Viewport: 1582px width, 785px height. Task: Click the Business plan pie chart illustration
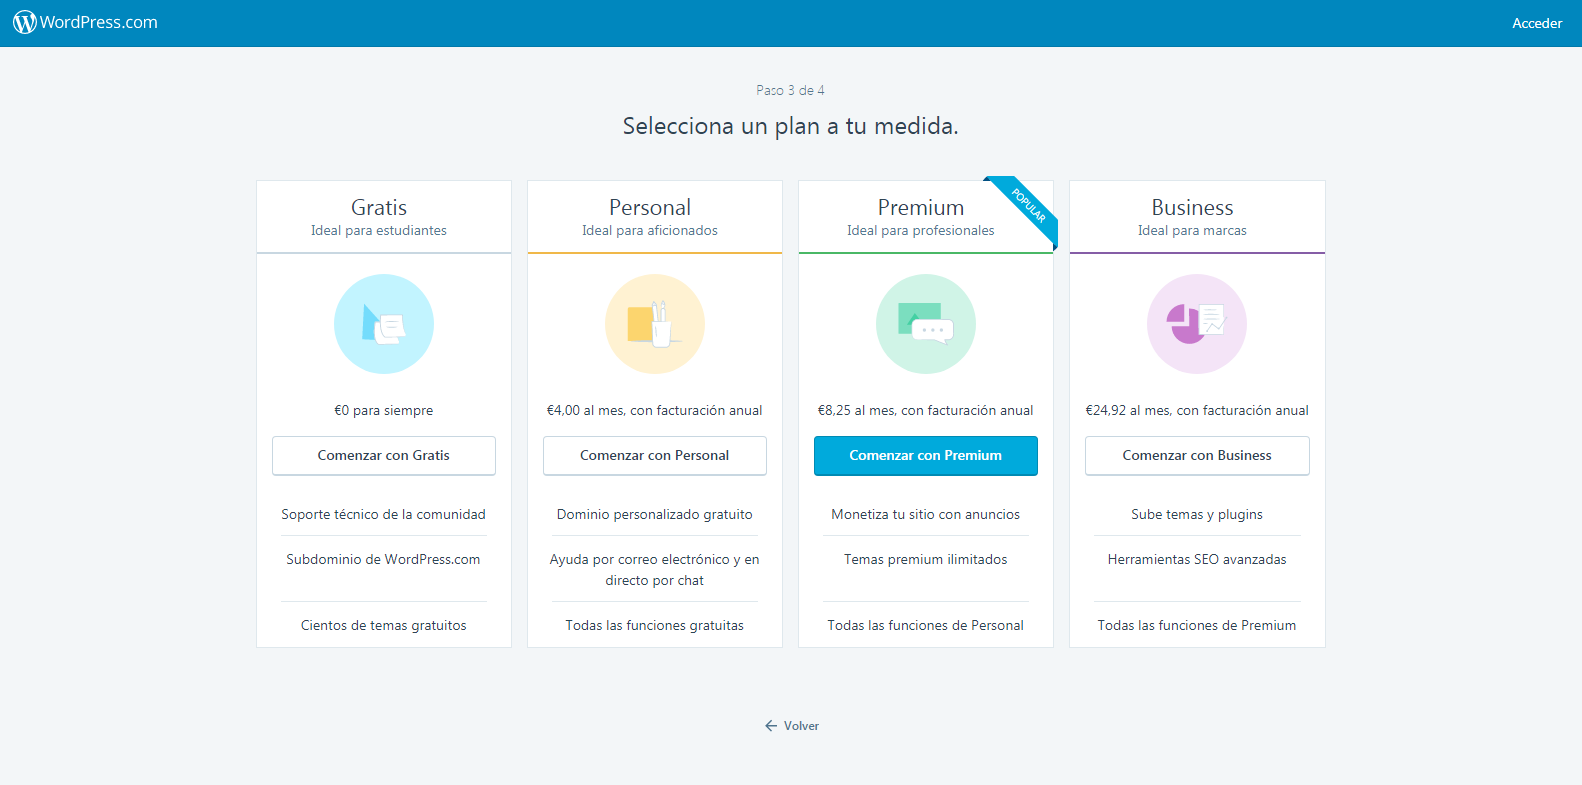click(1197, 324)
